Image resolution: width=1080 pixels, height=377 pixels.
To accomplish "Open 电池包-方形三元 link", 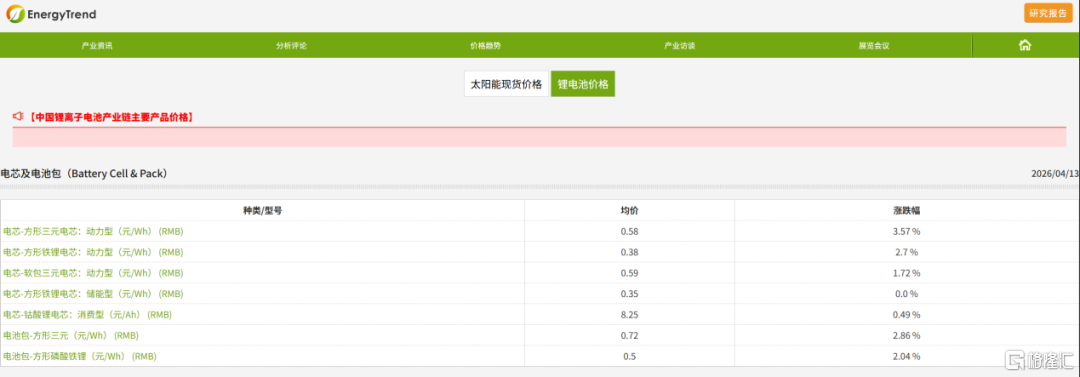I will 70,336.
